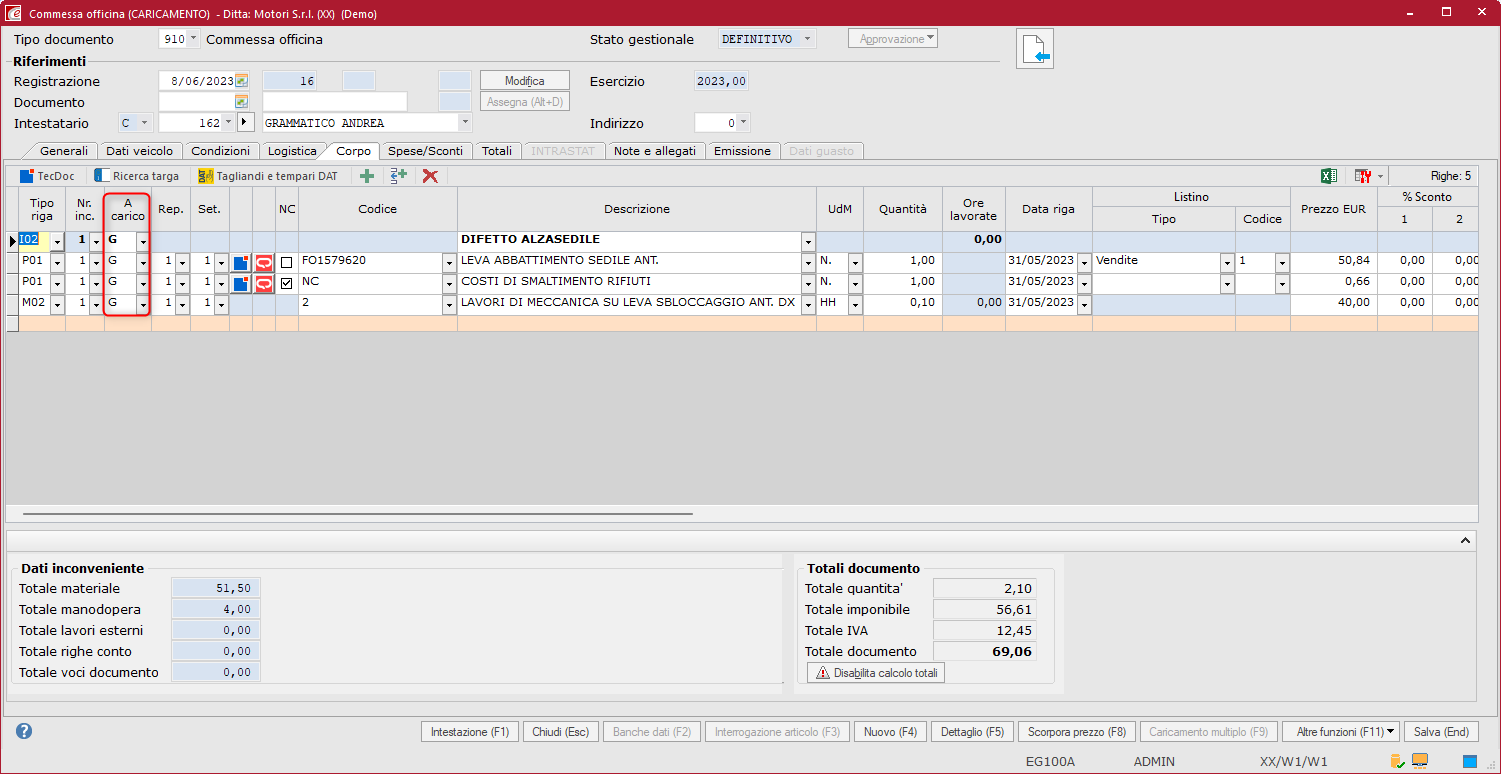
Task: Open the Spese/Sconti tab
Action: [x=425, y=151]
